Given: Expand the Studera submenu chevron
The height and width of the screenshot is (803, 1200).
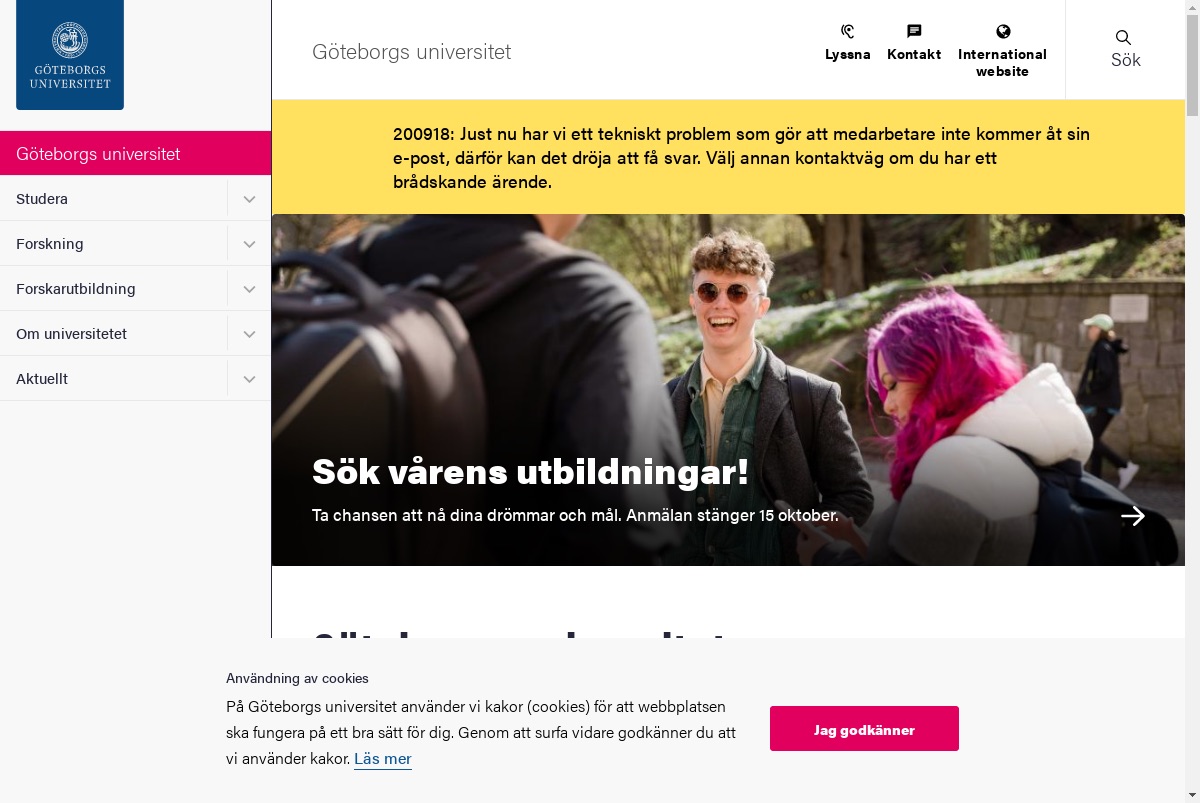Looking at the screenshot, I should click(249, 199).
